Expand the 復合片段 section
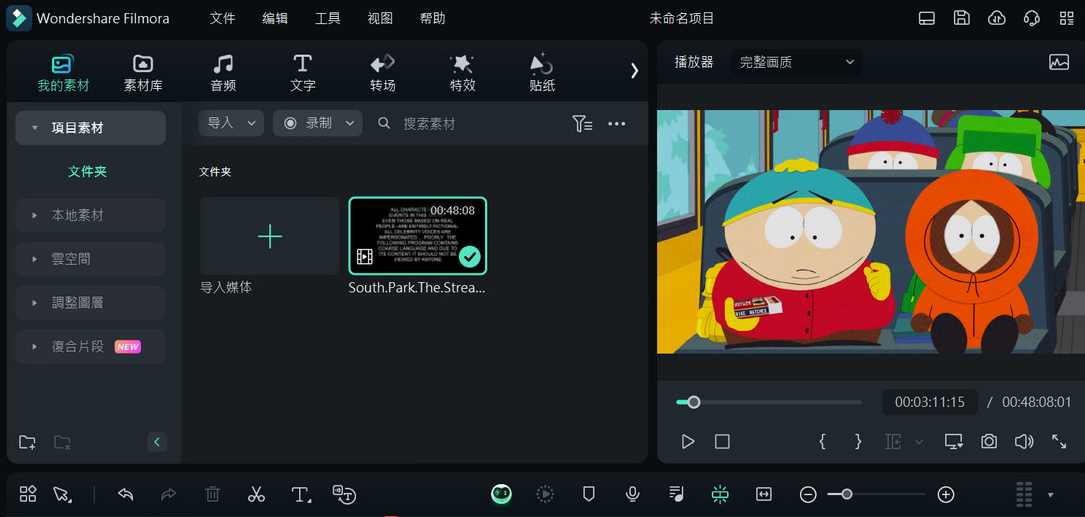Image resolution: width=1085 pixels, height=517 pixels. point(91,347)
